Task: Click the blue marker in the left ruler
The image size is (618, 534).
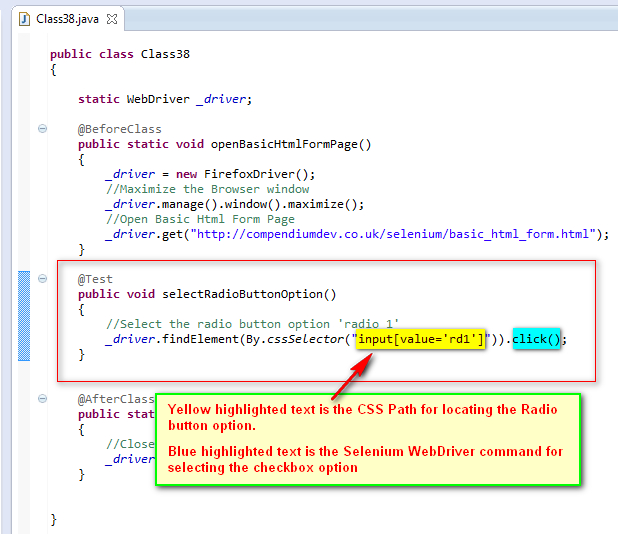Action: tap(24, 316)
